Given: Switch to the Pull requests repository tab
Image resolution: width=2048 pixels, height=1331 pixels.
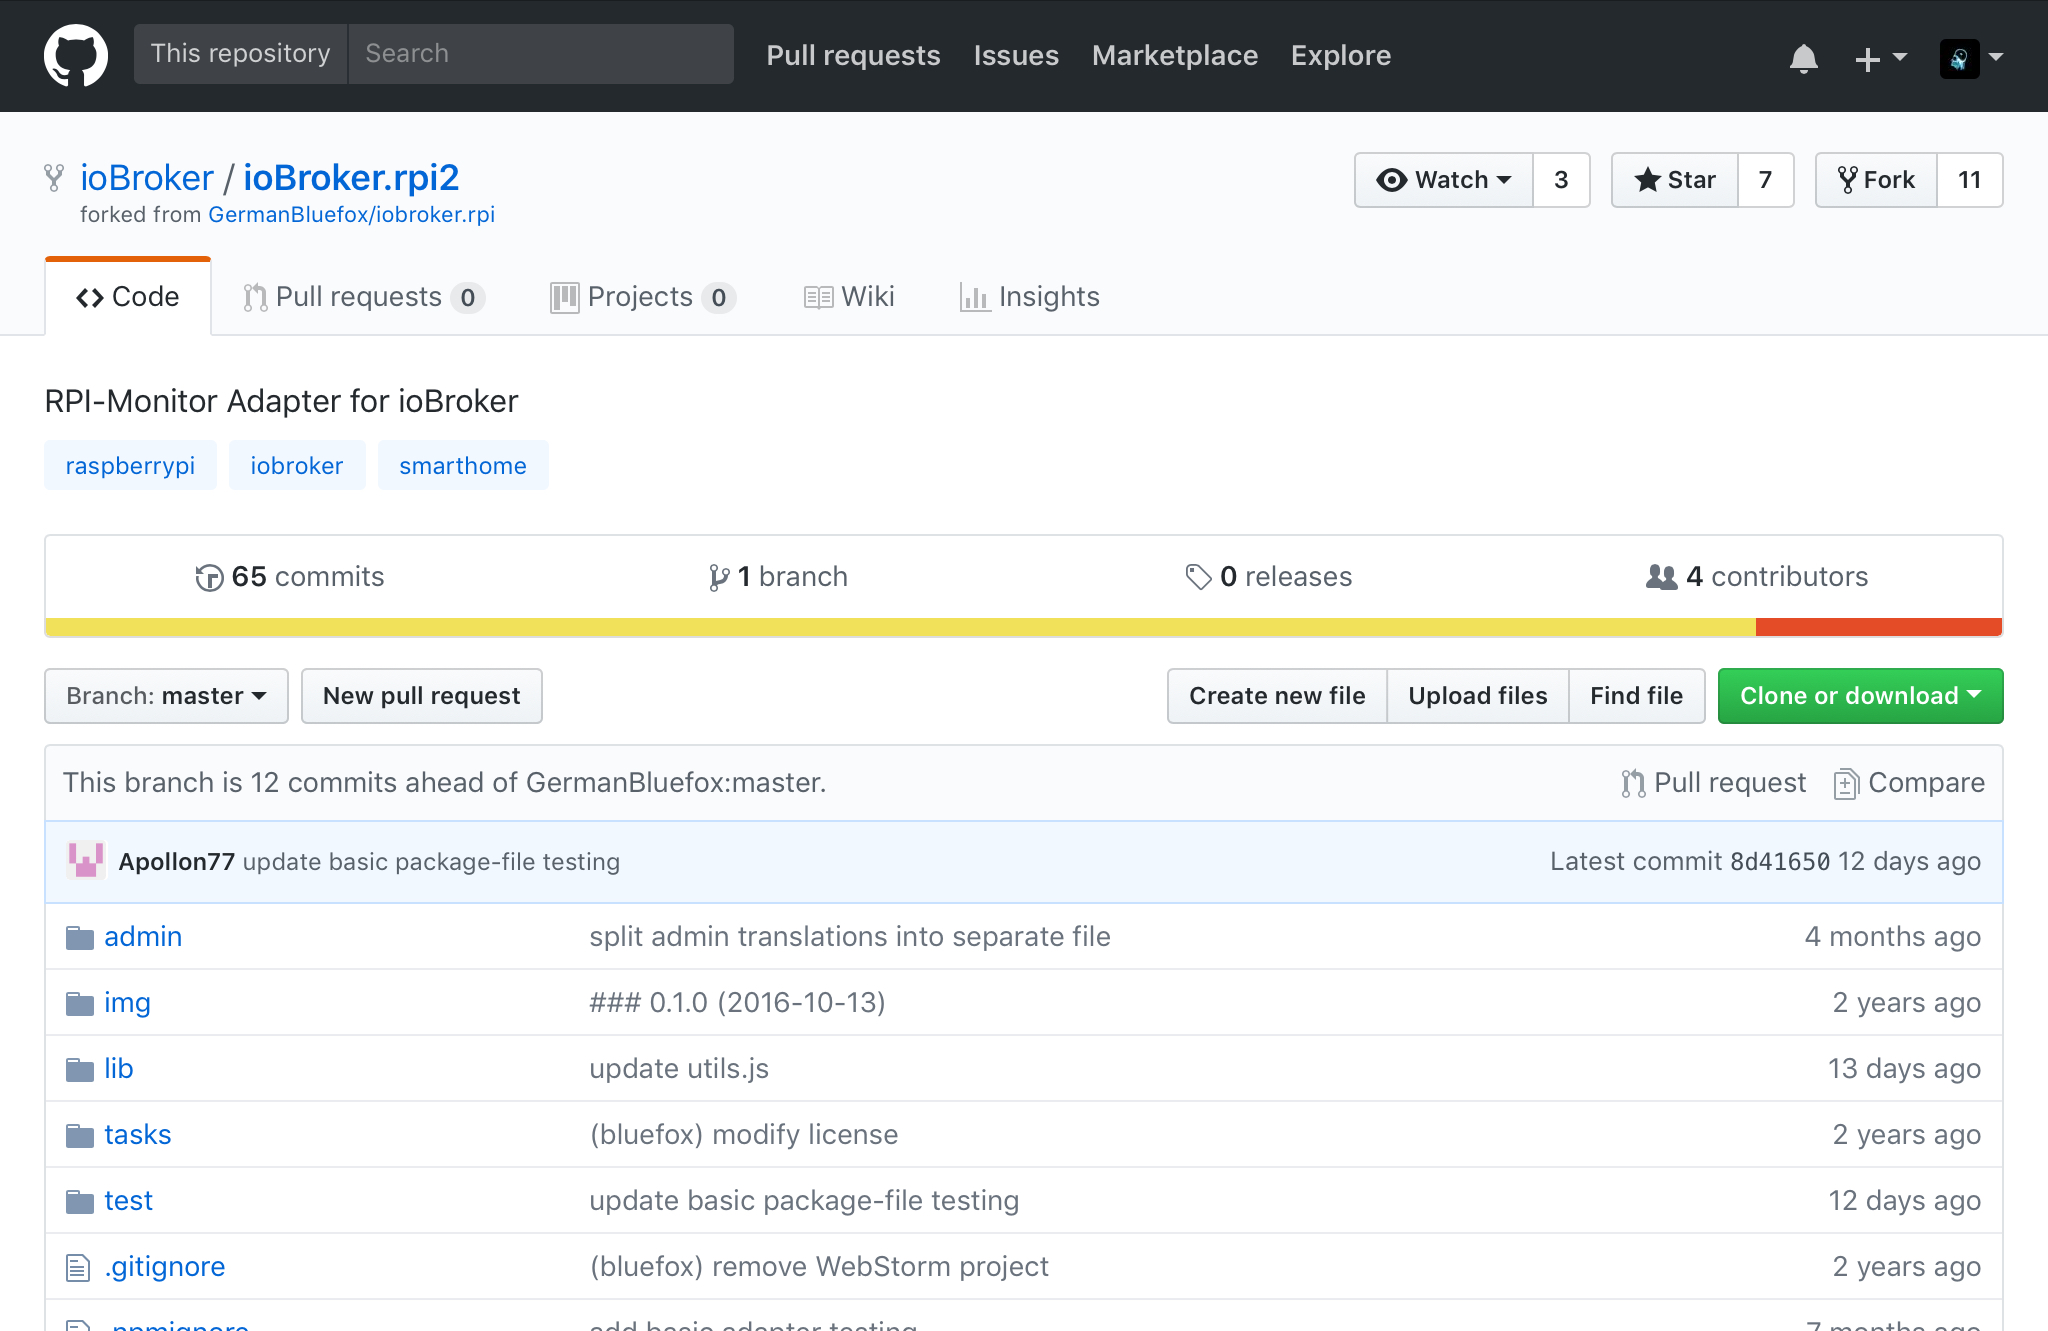Looking at the screenshot, I should click(x=364, y=297).
